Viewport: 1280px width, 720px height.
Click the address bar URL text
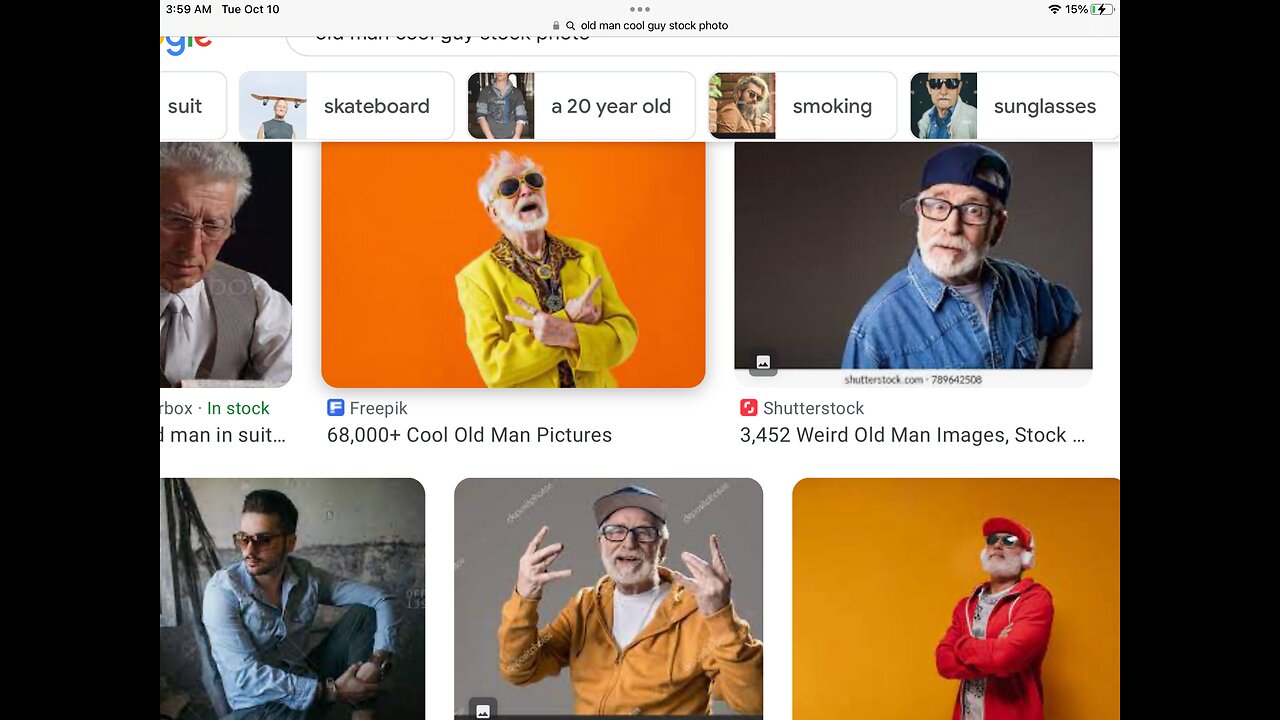[x=654, y=26]
